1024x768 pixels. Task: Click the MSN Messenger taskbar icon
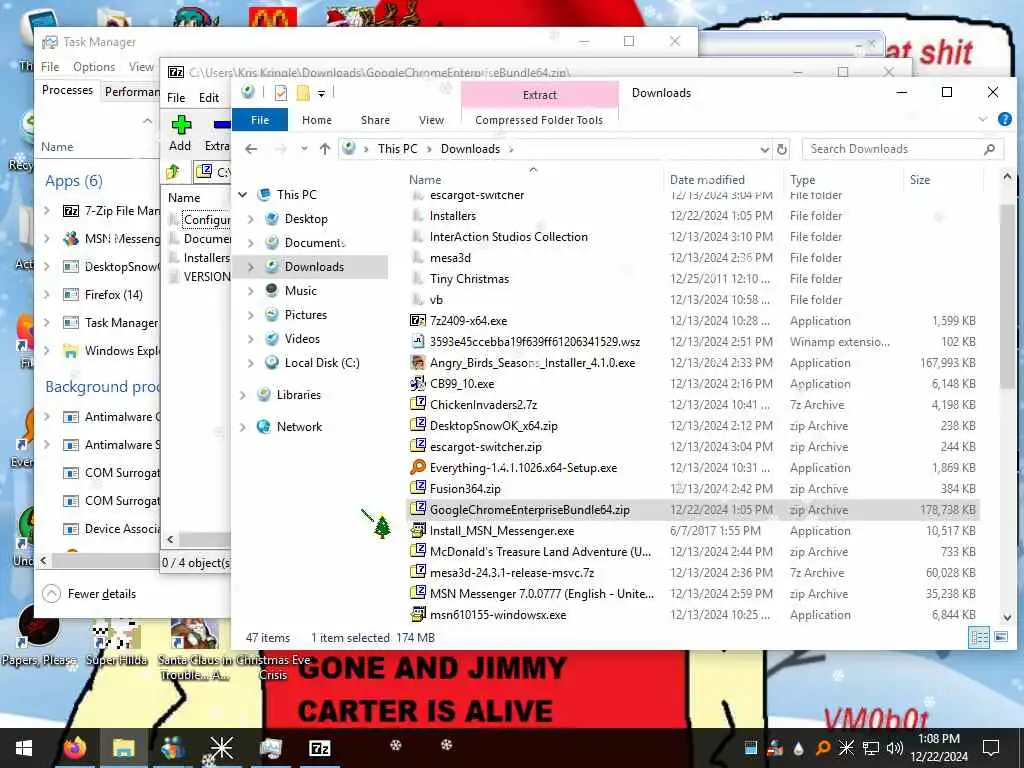coord(172,748)
